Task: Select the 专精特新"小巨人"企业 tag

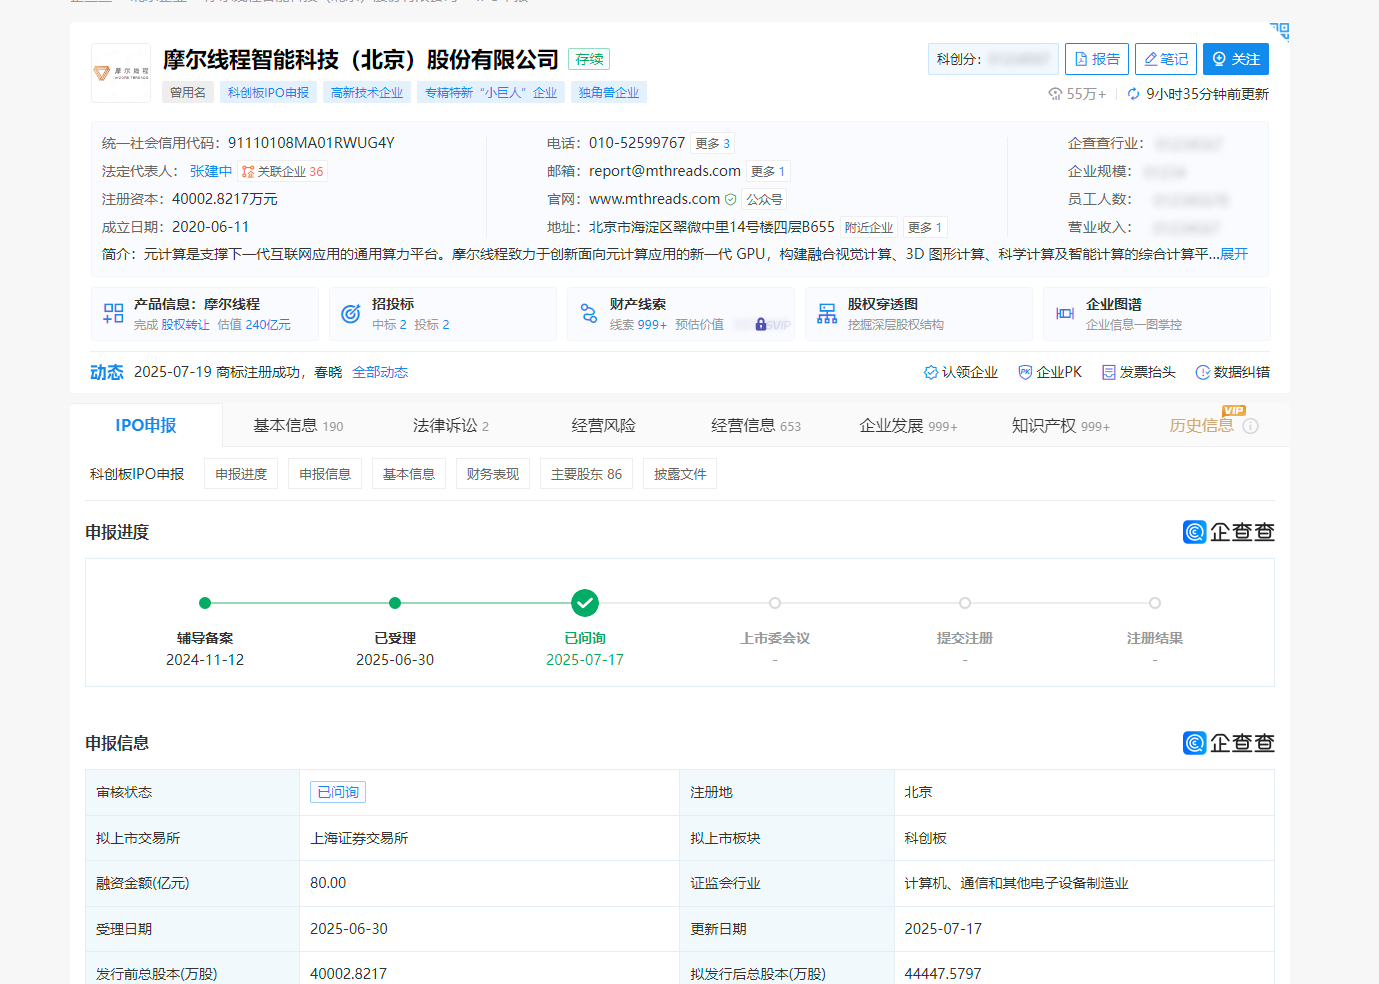Action: [491, 92]
